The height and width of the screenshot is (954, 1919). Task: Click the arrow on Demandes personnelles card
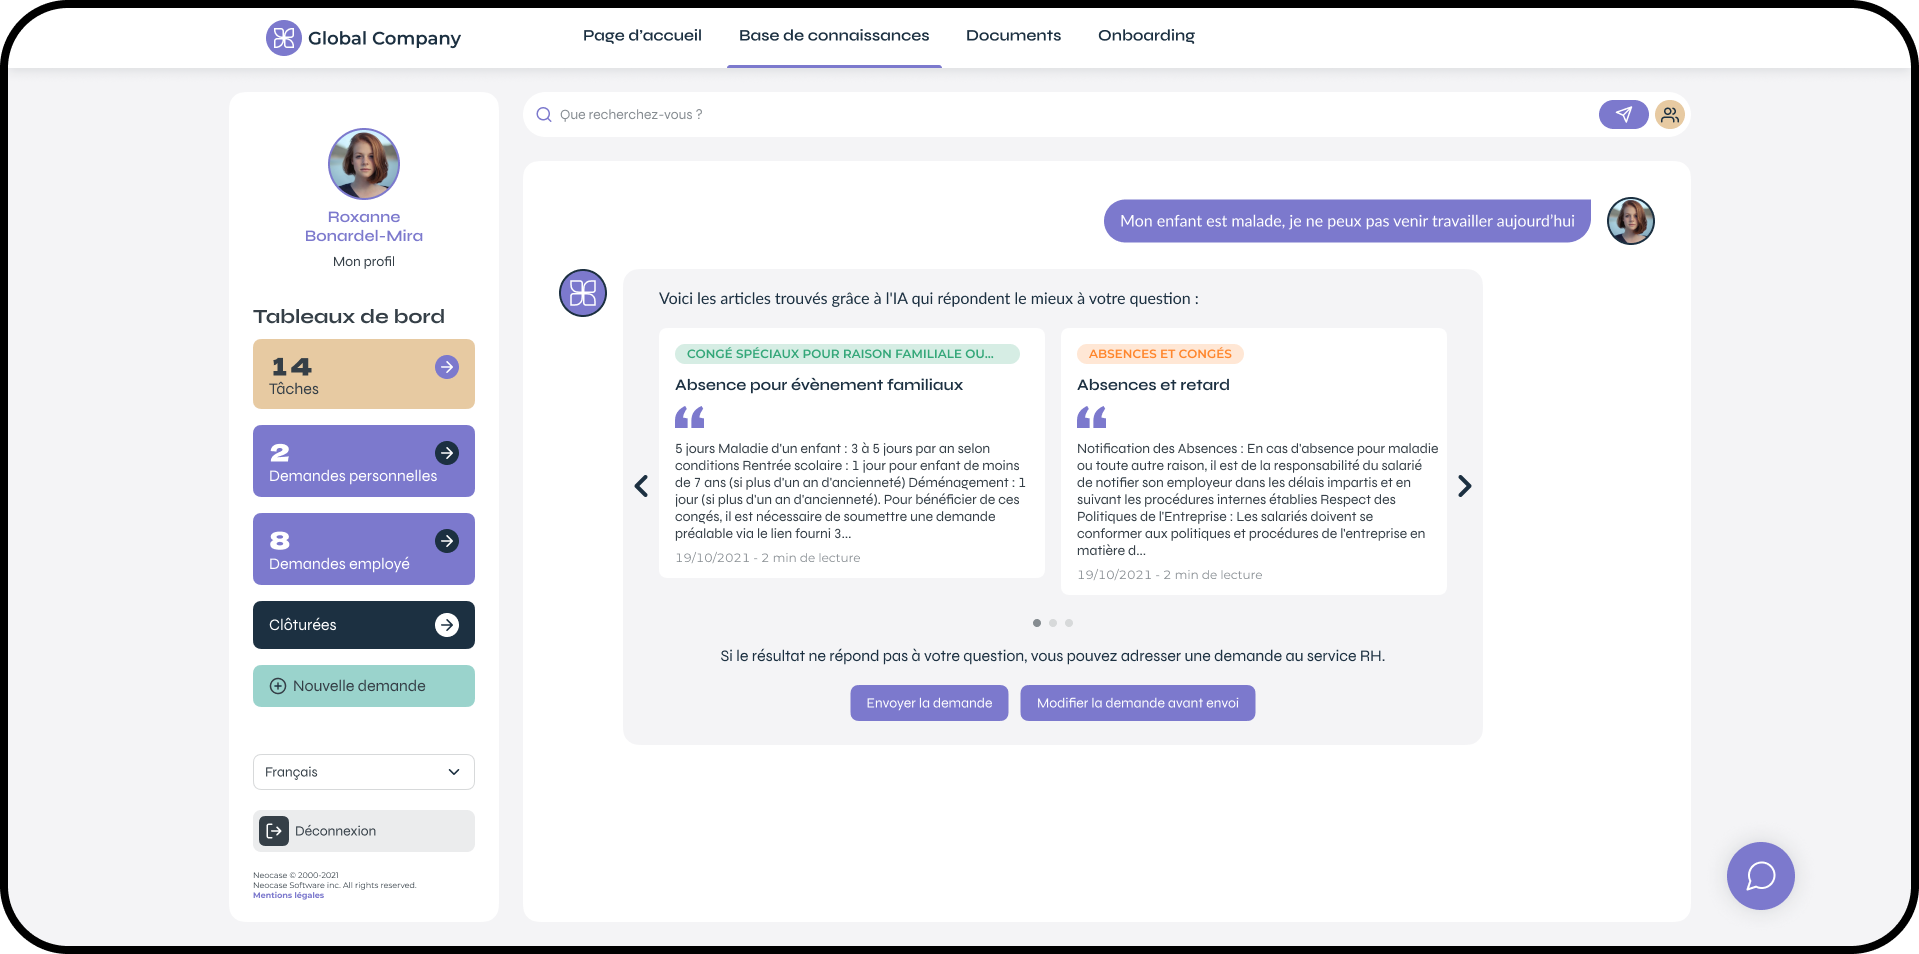point(447,453)
